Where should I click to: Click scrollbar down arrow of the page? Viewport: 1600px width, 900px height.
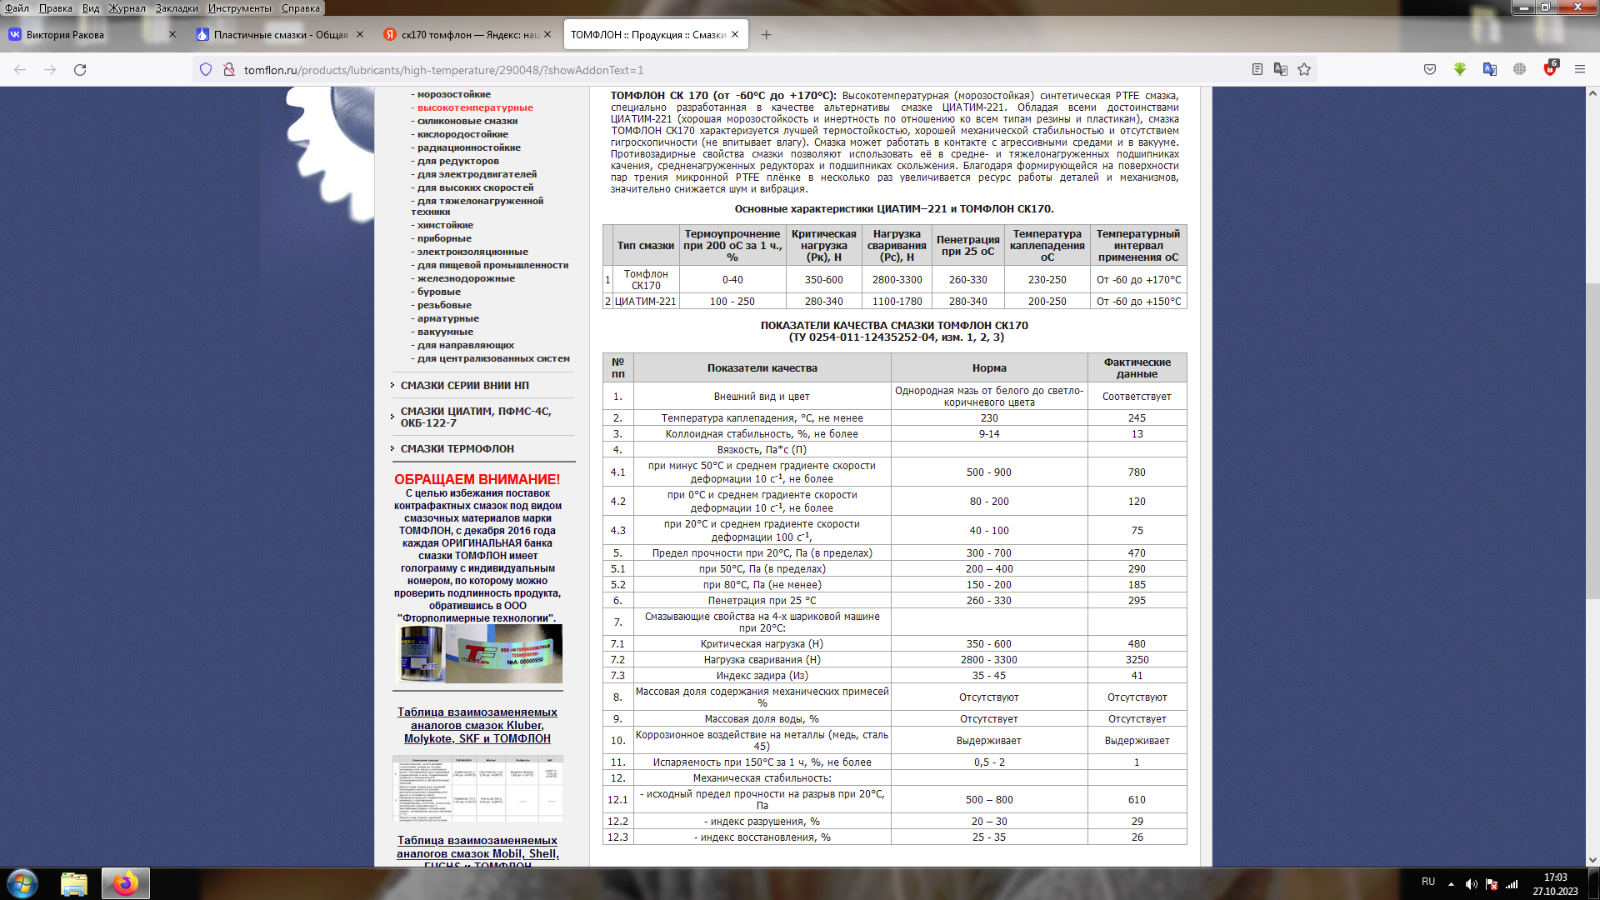tap(1592, 859)
